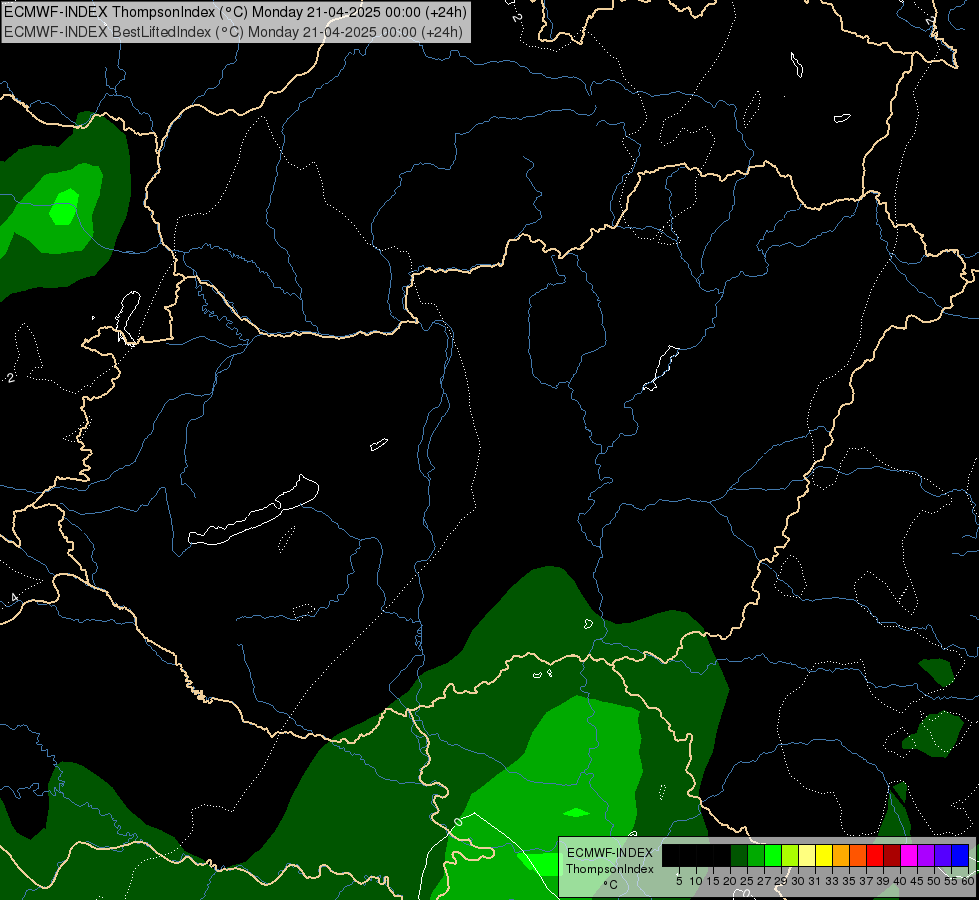Select the indigo 50–55 legend swatch
This screenshot has height=900, width=979.
[943, 855]
